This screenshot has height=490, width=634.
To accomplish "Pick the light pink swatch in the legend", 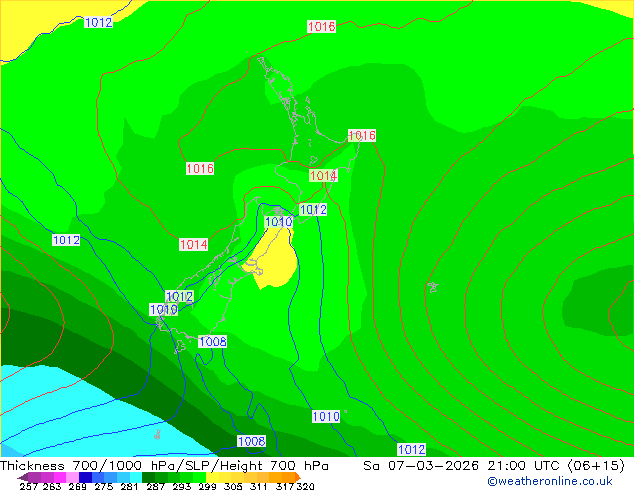I will 72,477.
